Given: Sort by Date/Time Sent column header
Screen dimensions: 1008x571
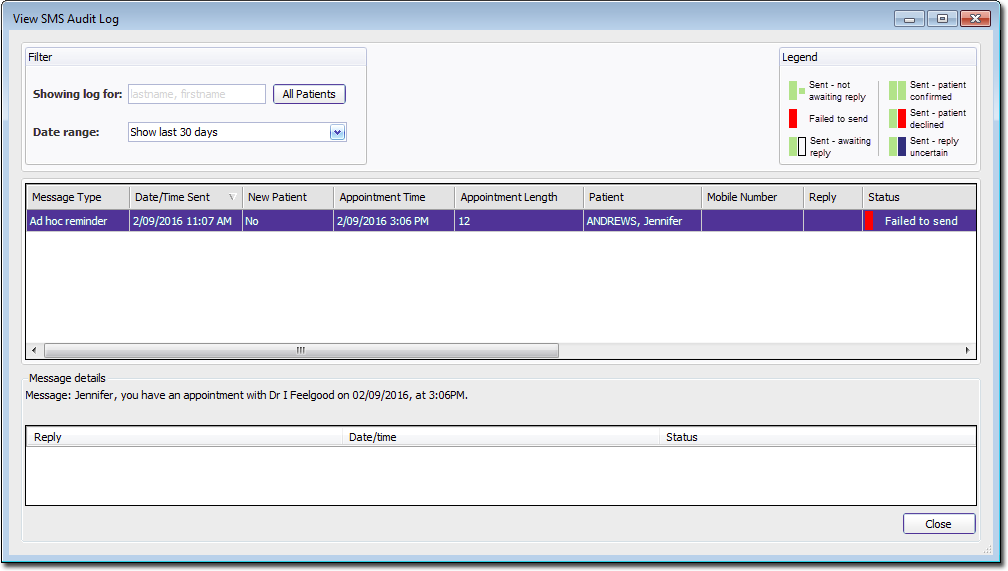Looking at the screenshot, I should coord(185,197).
